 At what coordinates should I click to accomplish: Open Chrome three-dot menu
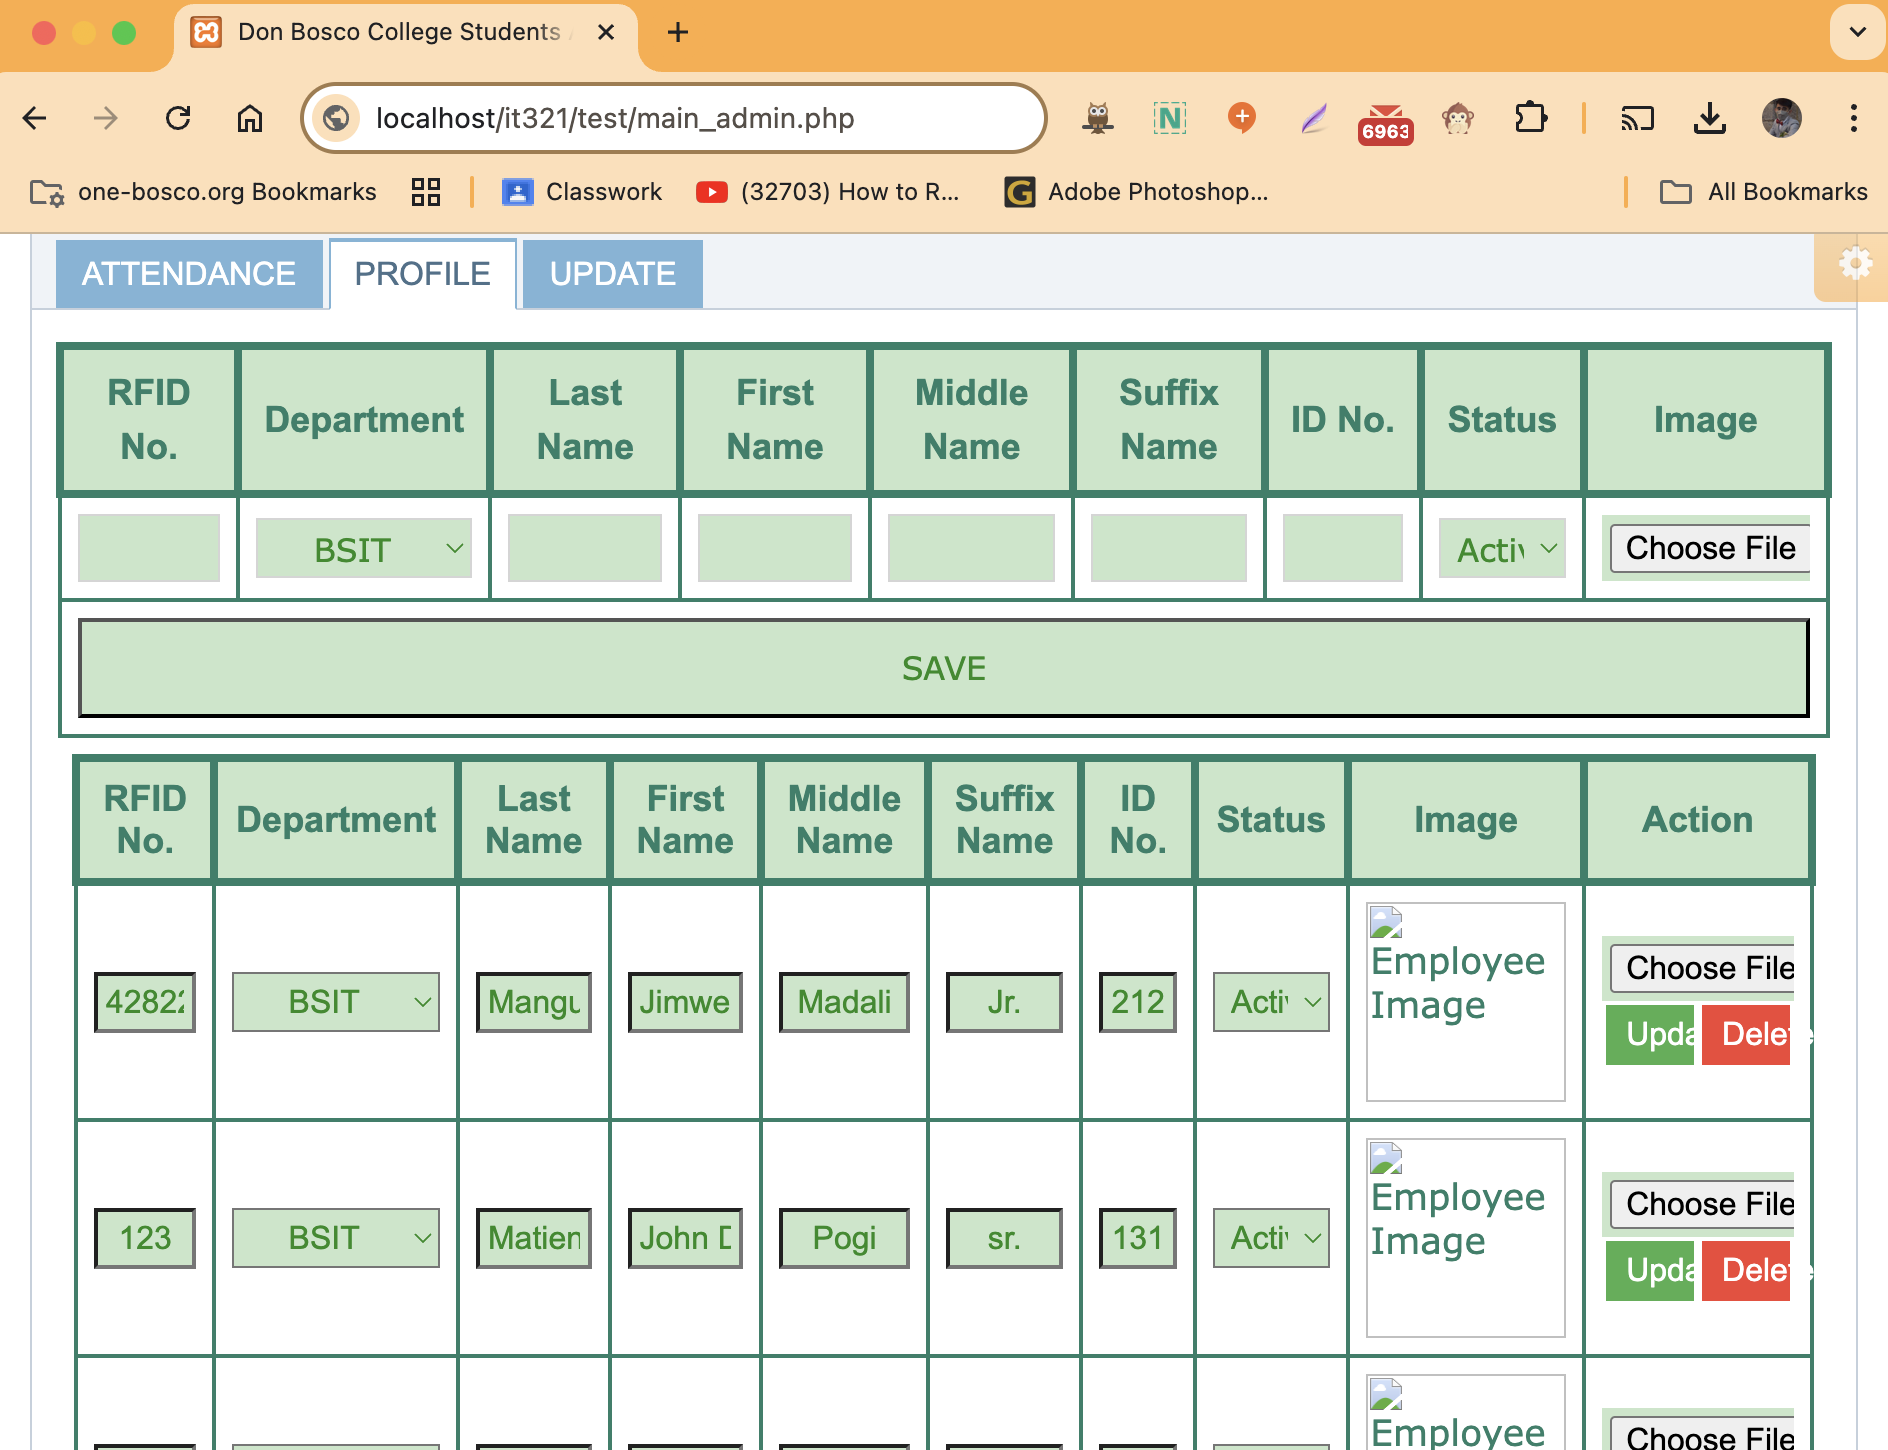click(1854, 118)
